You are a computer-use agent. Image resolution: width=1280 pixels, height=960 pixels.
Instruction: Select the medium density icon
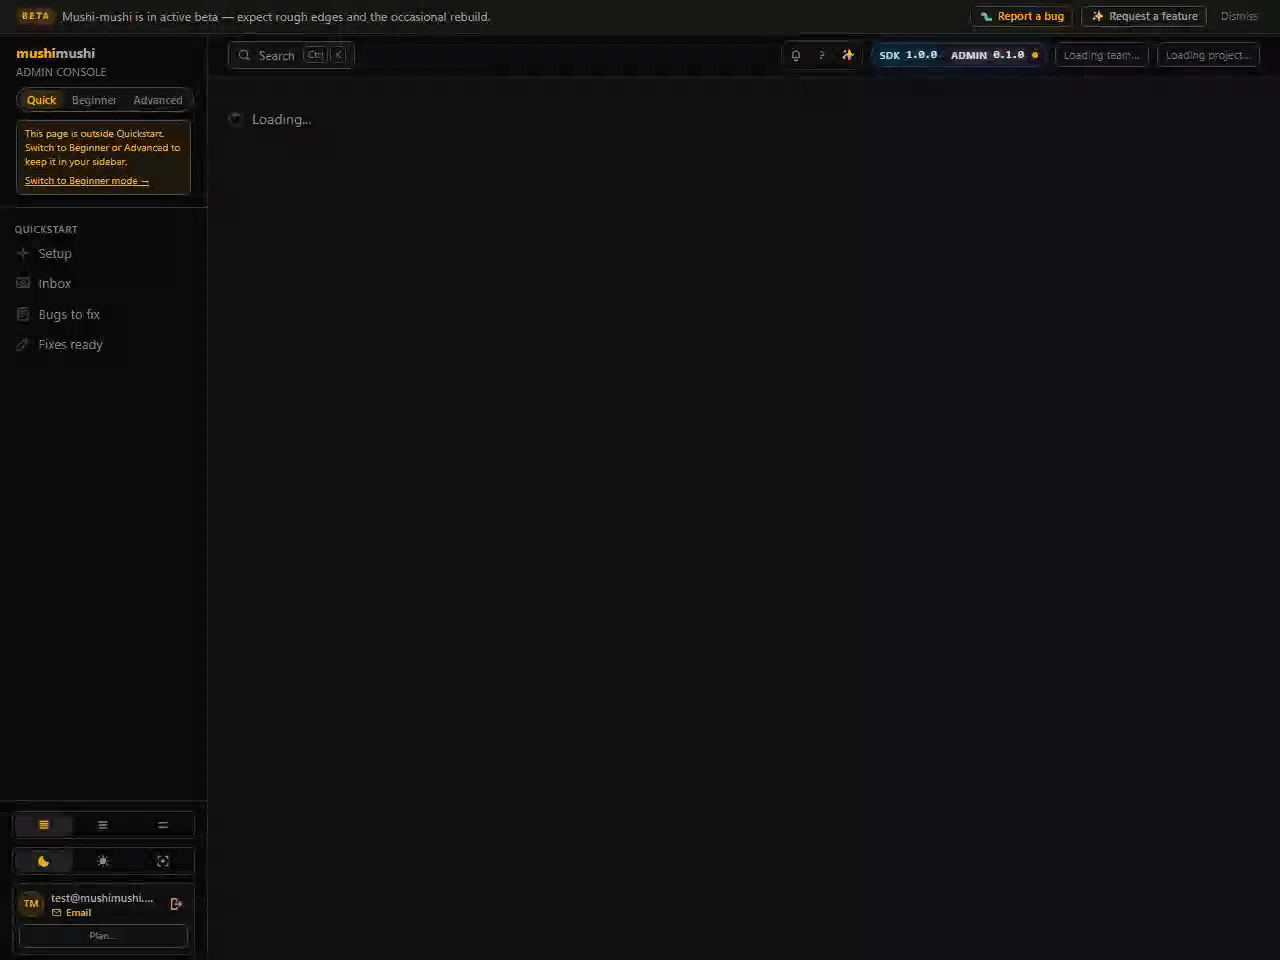pyautogui.click(x=103, y=825)
